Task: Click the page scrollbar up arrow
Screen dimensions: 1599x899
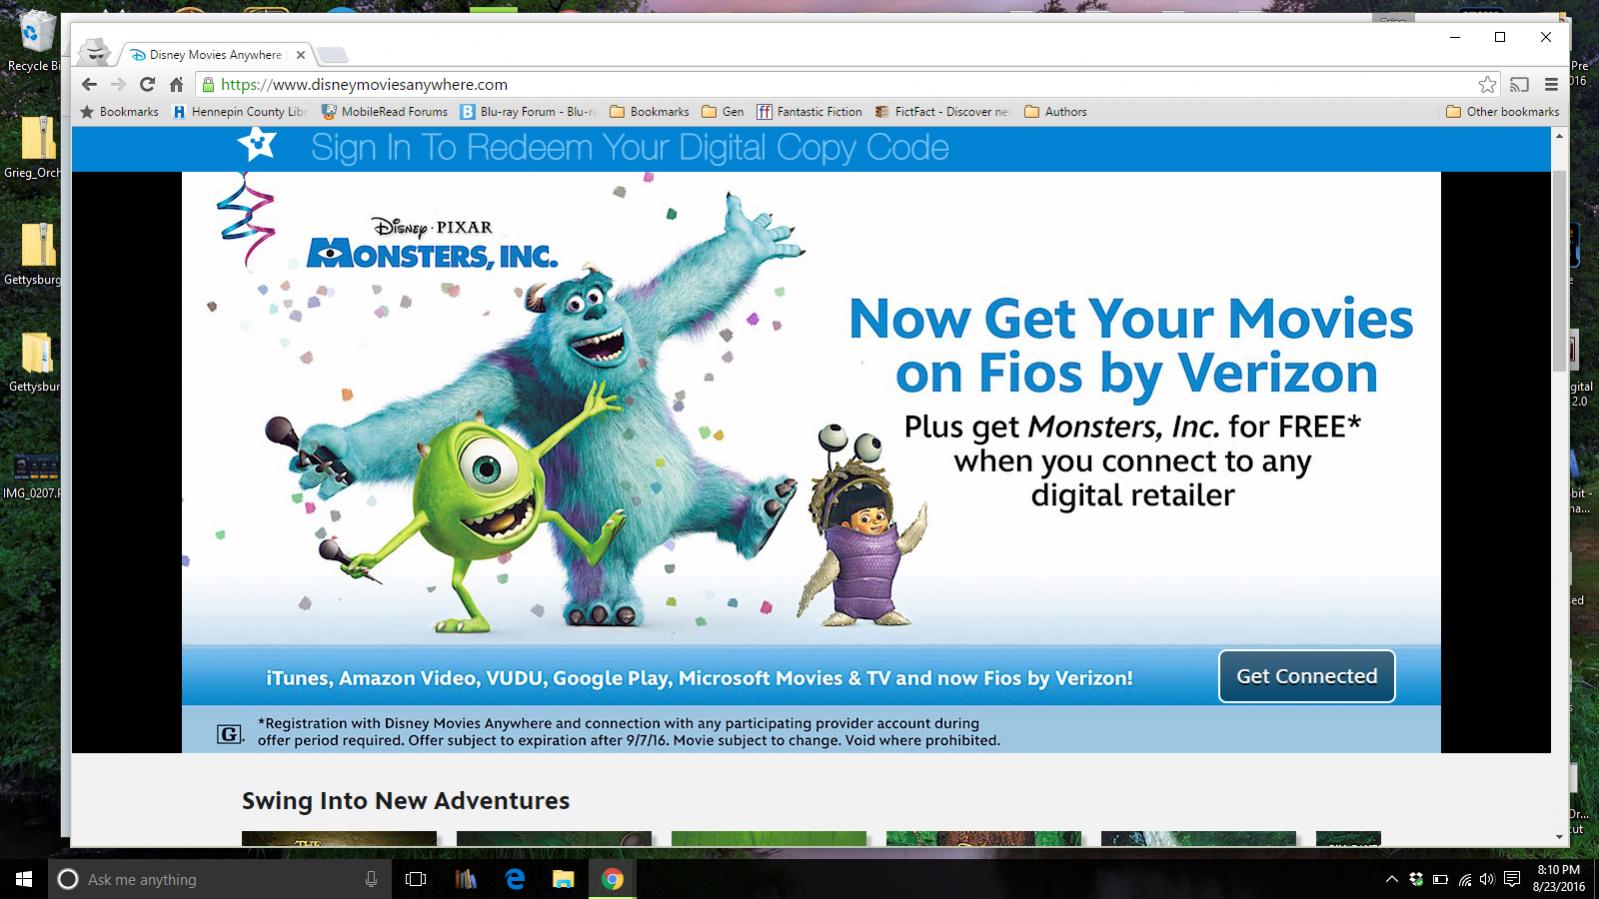Action: tap(1559, 136)
